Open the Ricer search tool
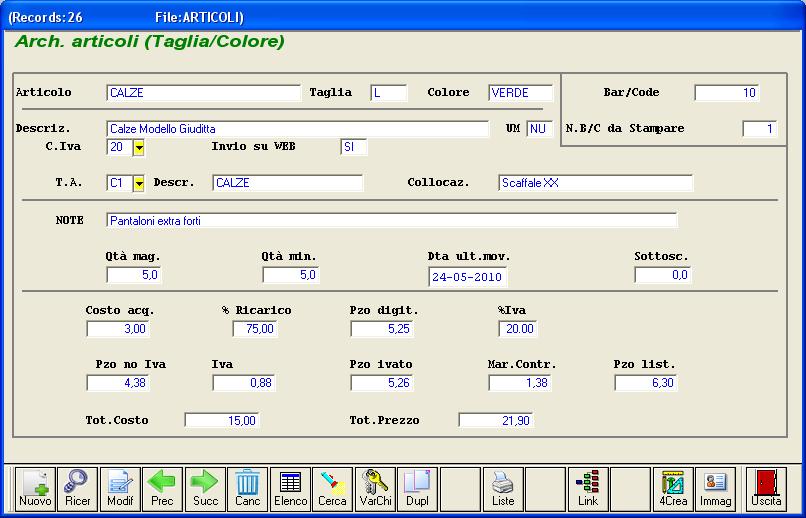Screen dimensions: 806x518 [78, 489]
